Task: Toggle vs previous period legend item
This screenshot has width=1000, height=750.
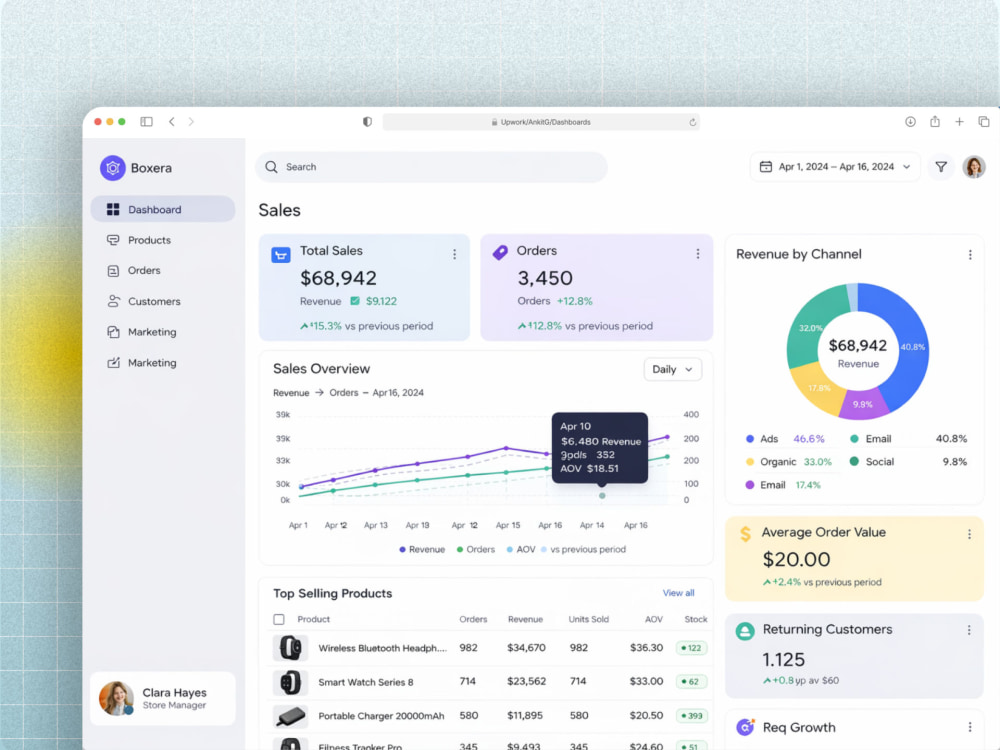Action: 584,549
